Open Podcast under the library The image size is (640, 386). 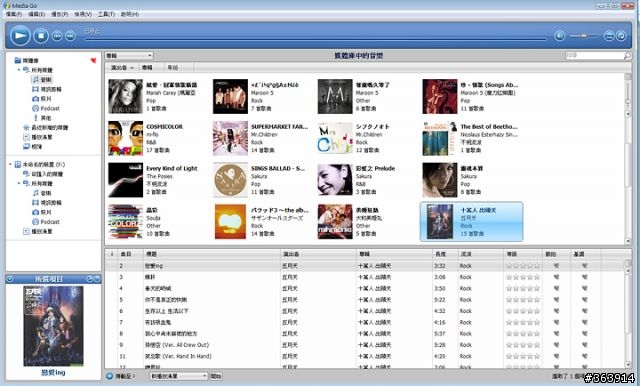(x=46, y=109)
